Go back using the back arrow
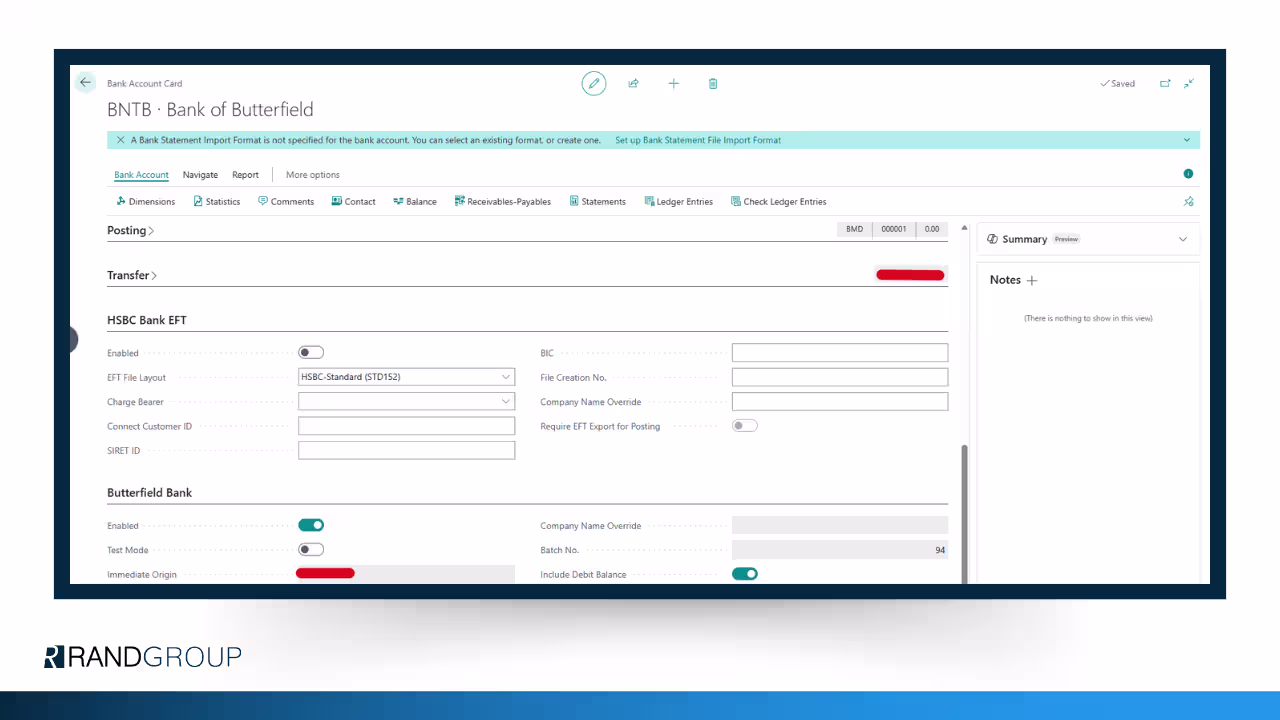 pos(86,83)
